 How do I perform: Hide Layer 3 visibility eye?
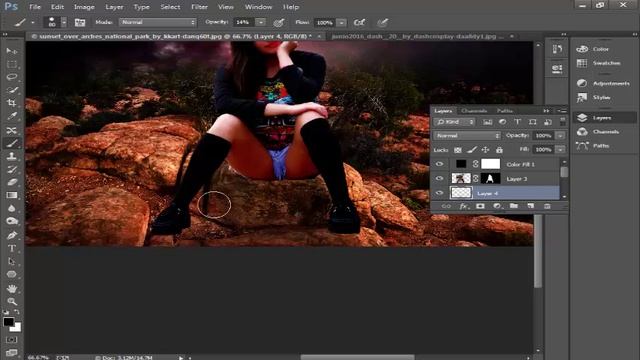pos(439,178)
